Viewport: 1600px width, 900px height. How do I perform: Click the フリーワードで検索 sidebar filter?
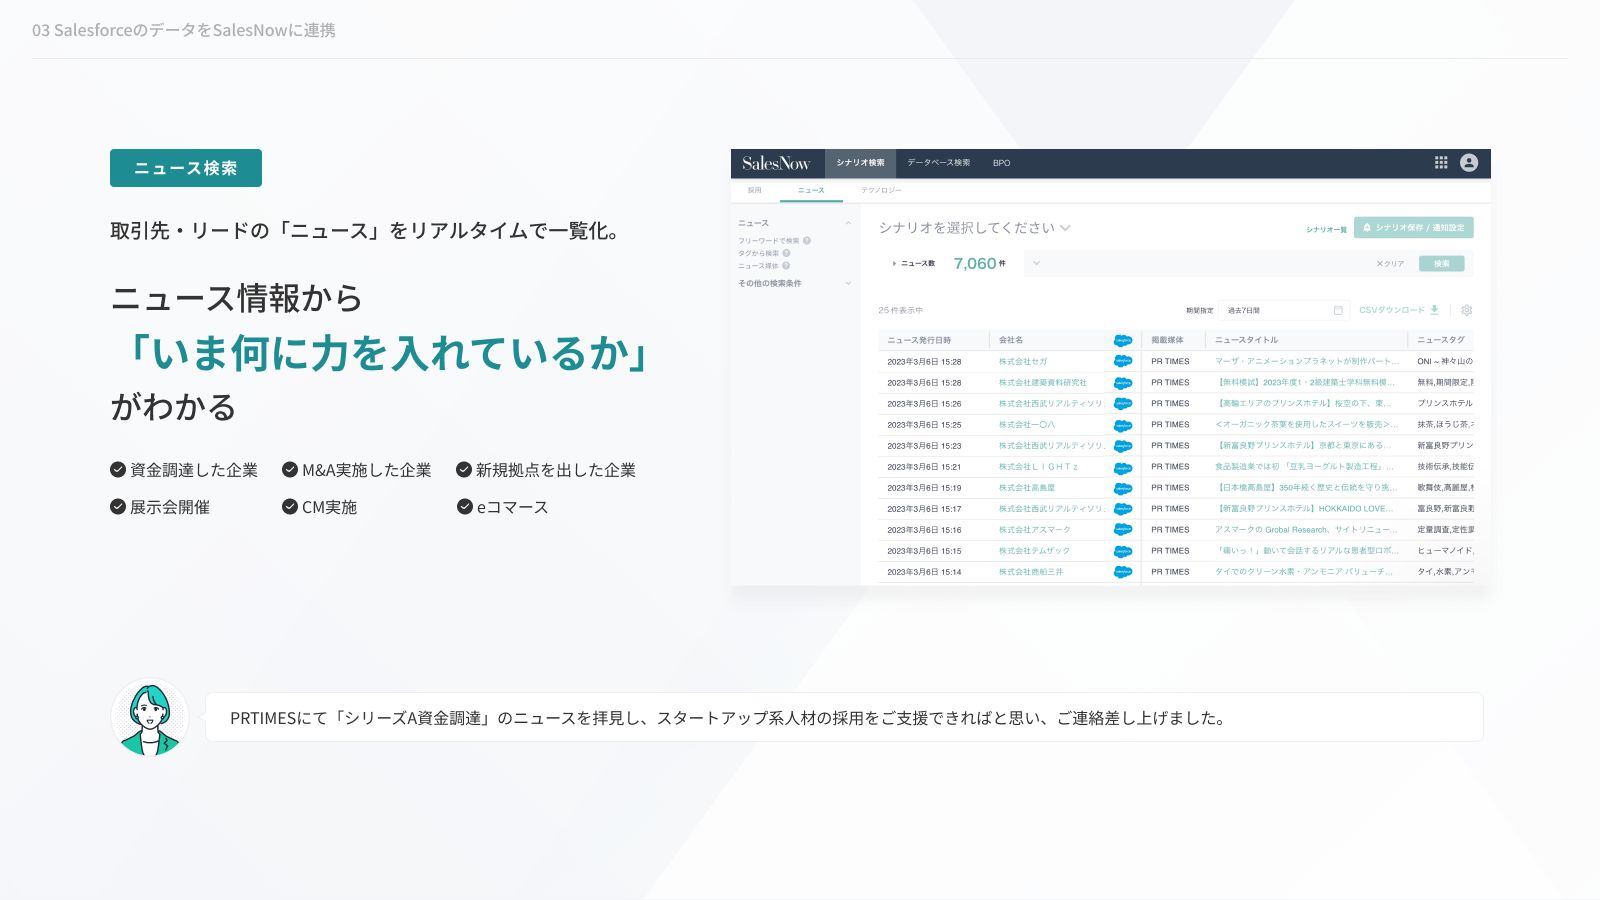pos(769,241)
